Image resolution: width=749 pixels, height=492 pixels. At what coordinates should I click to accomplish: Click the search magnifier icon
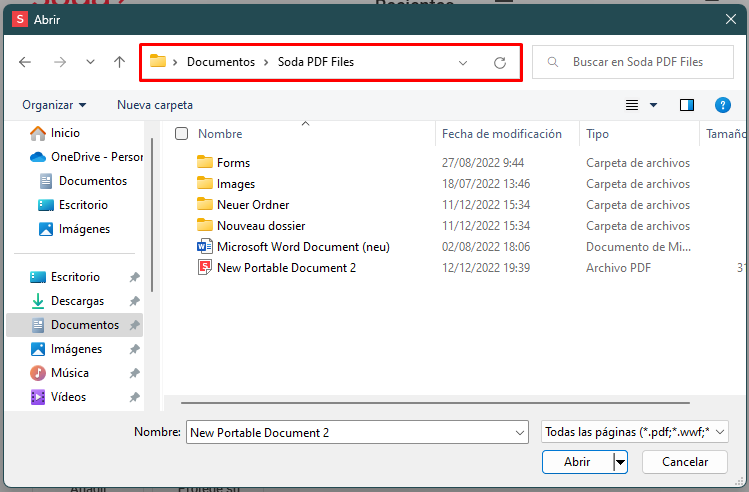pyautogui.click(x=553, y=62)
